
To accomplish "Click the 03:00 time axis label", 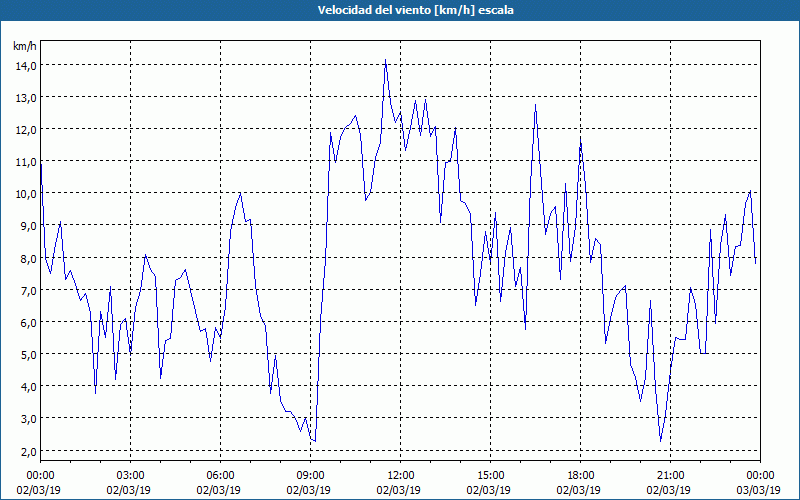I will tap(131, 476).
